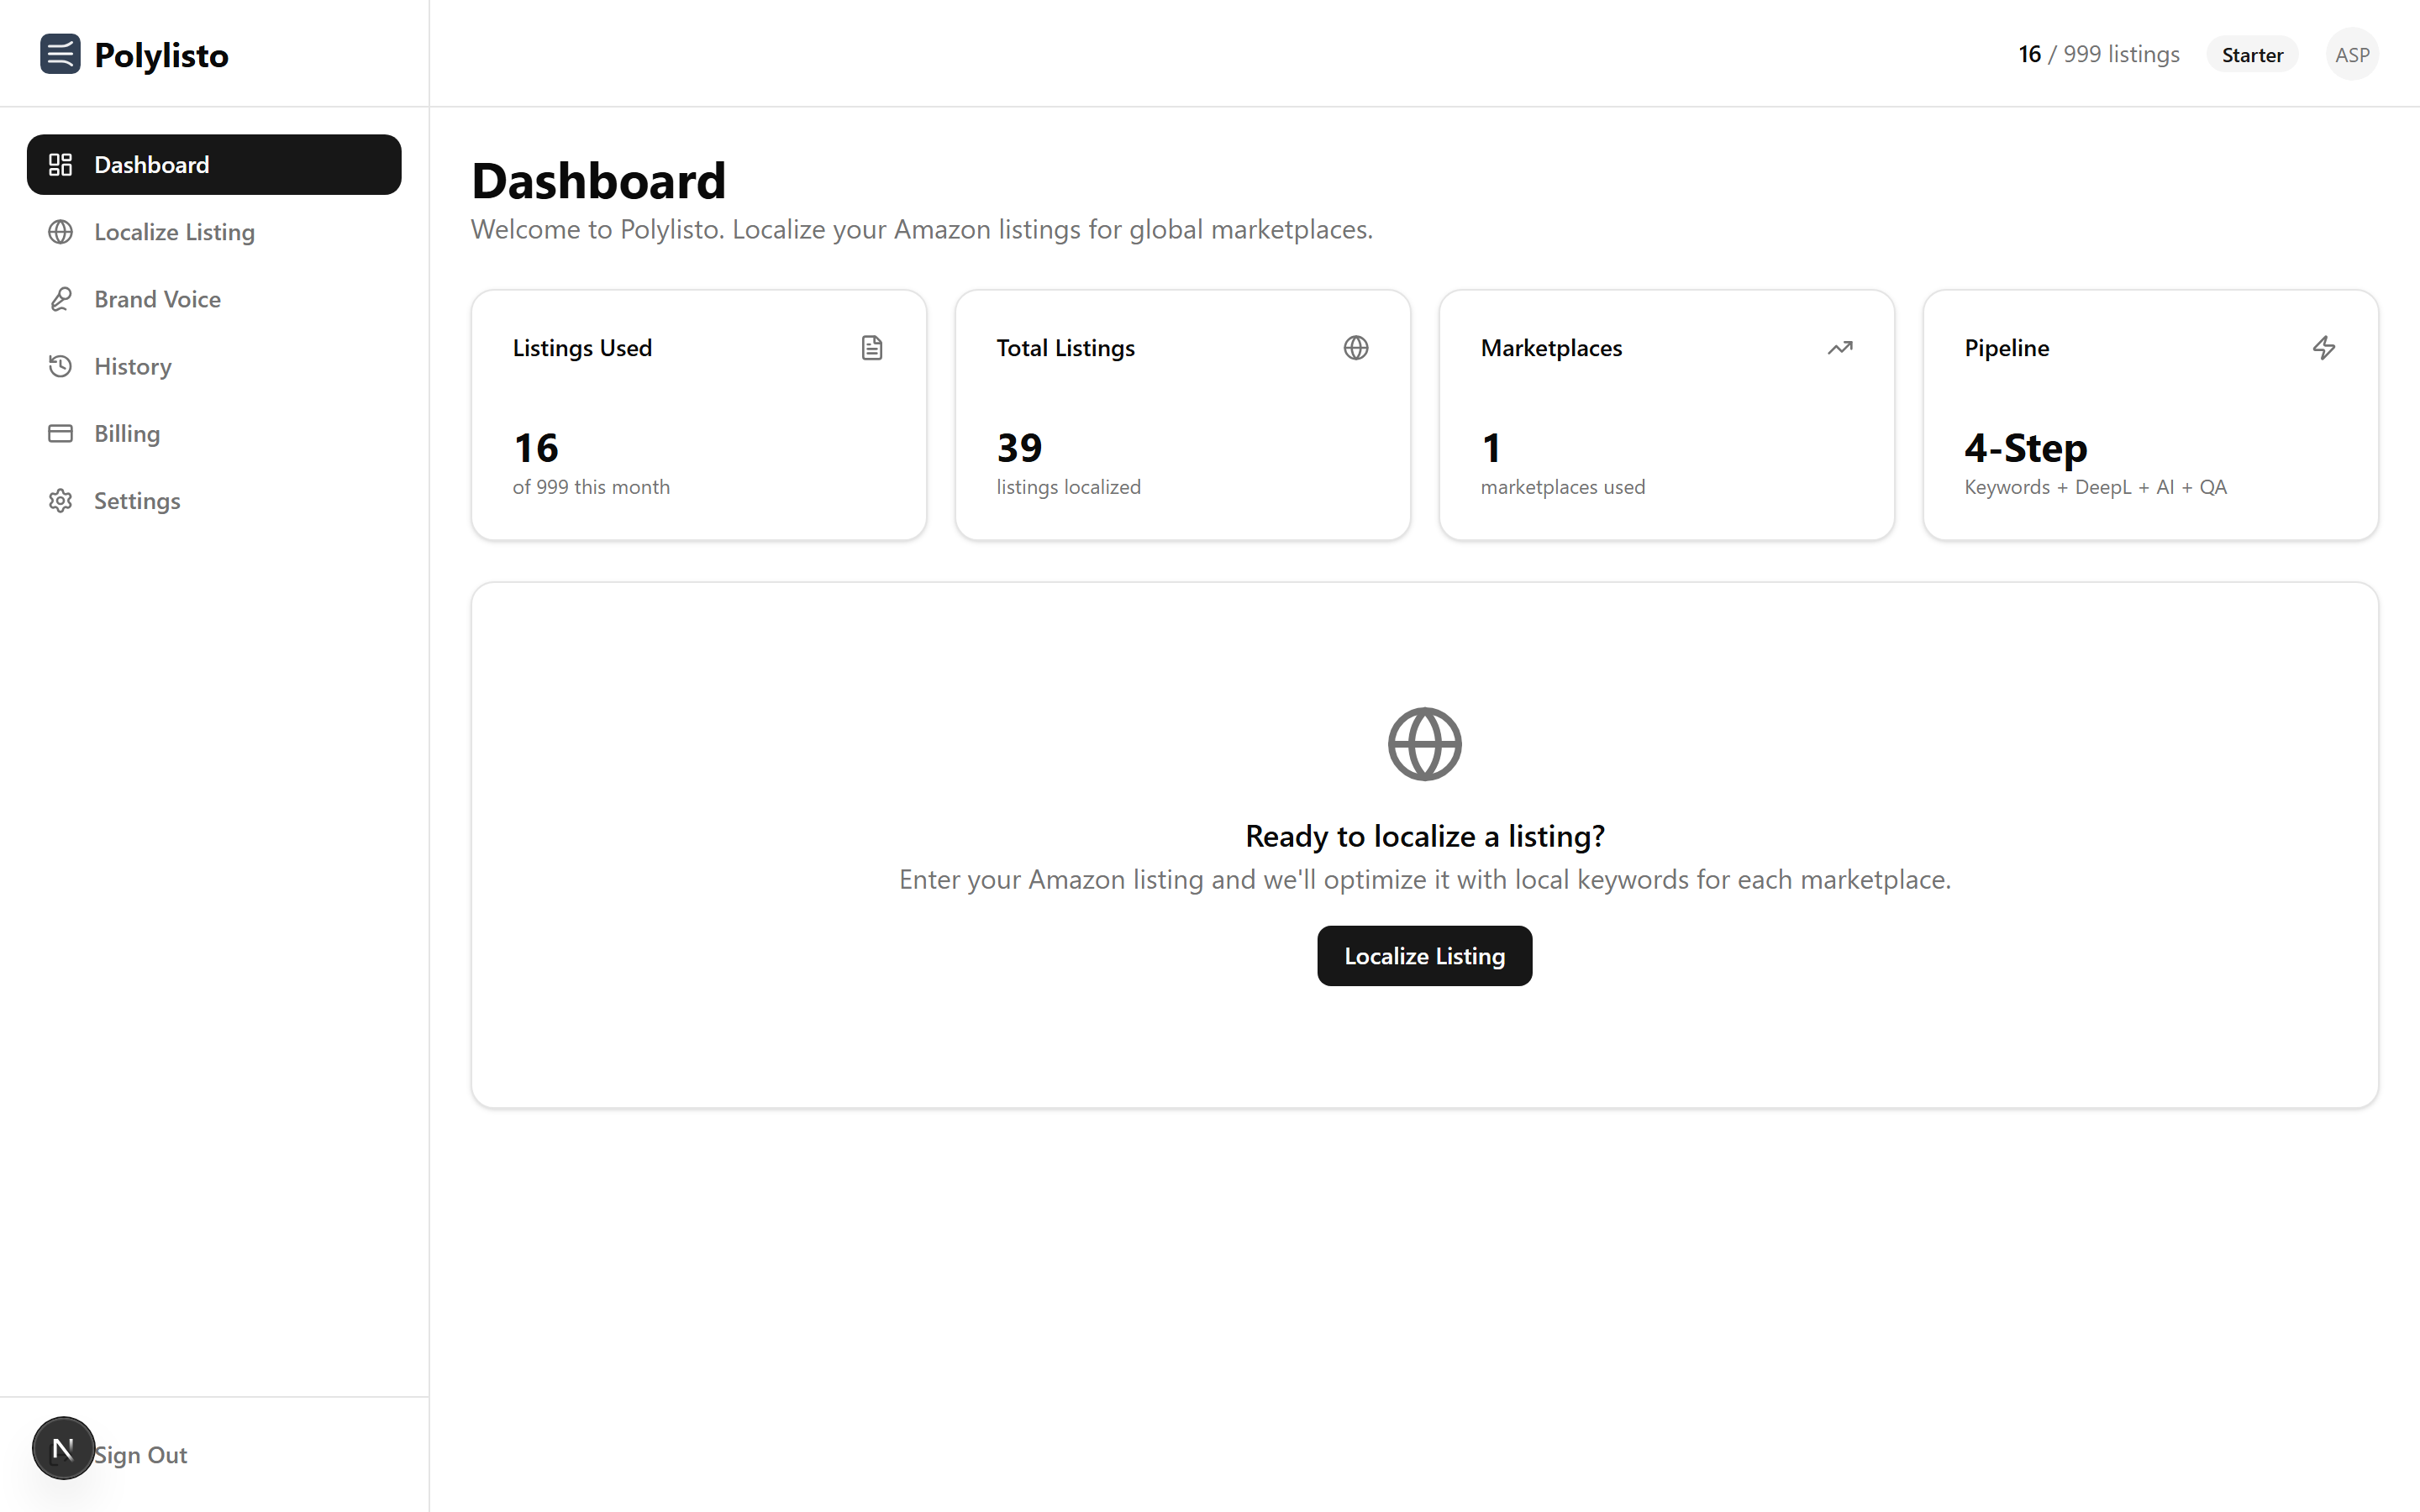Click the History clock icon
The width and height of the screenshot is (2420, 1512).
point(61,366)
